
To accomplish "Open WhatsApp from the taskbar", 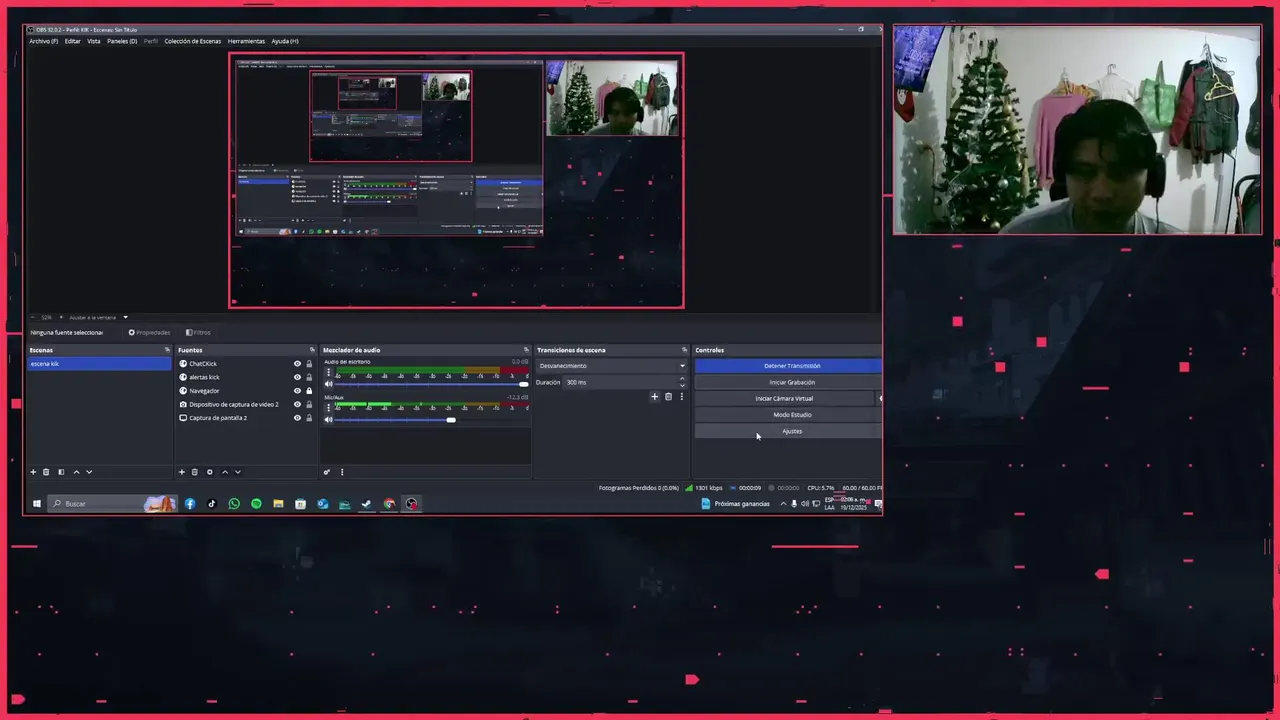I will [x=234, y=504].
